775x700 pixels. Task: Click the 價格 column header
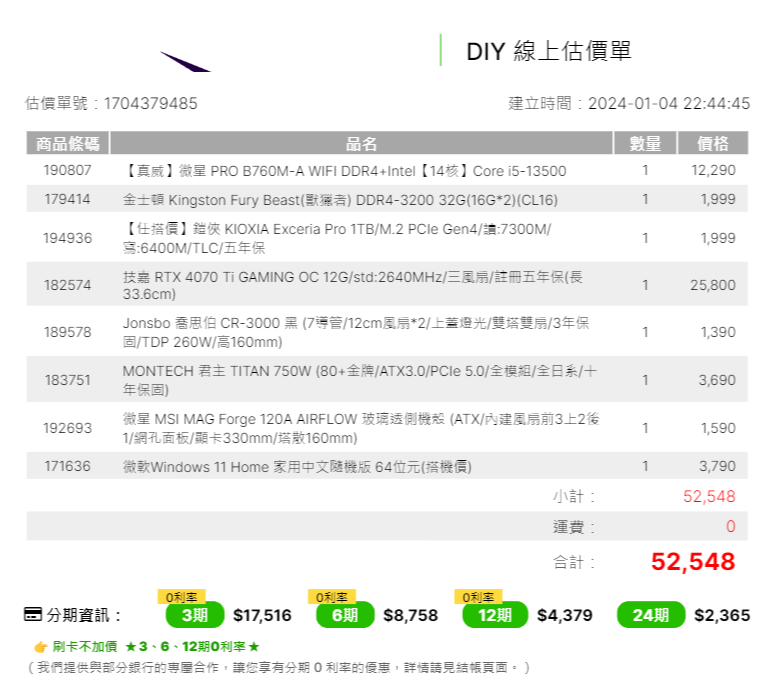713,143
